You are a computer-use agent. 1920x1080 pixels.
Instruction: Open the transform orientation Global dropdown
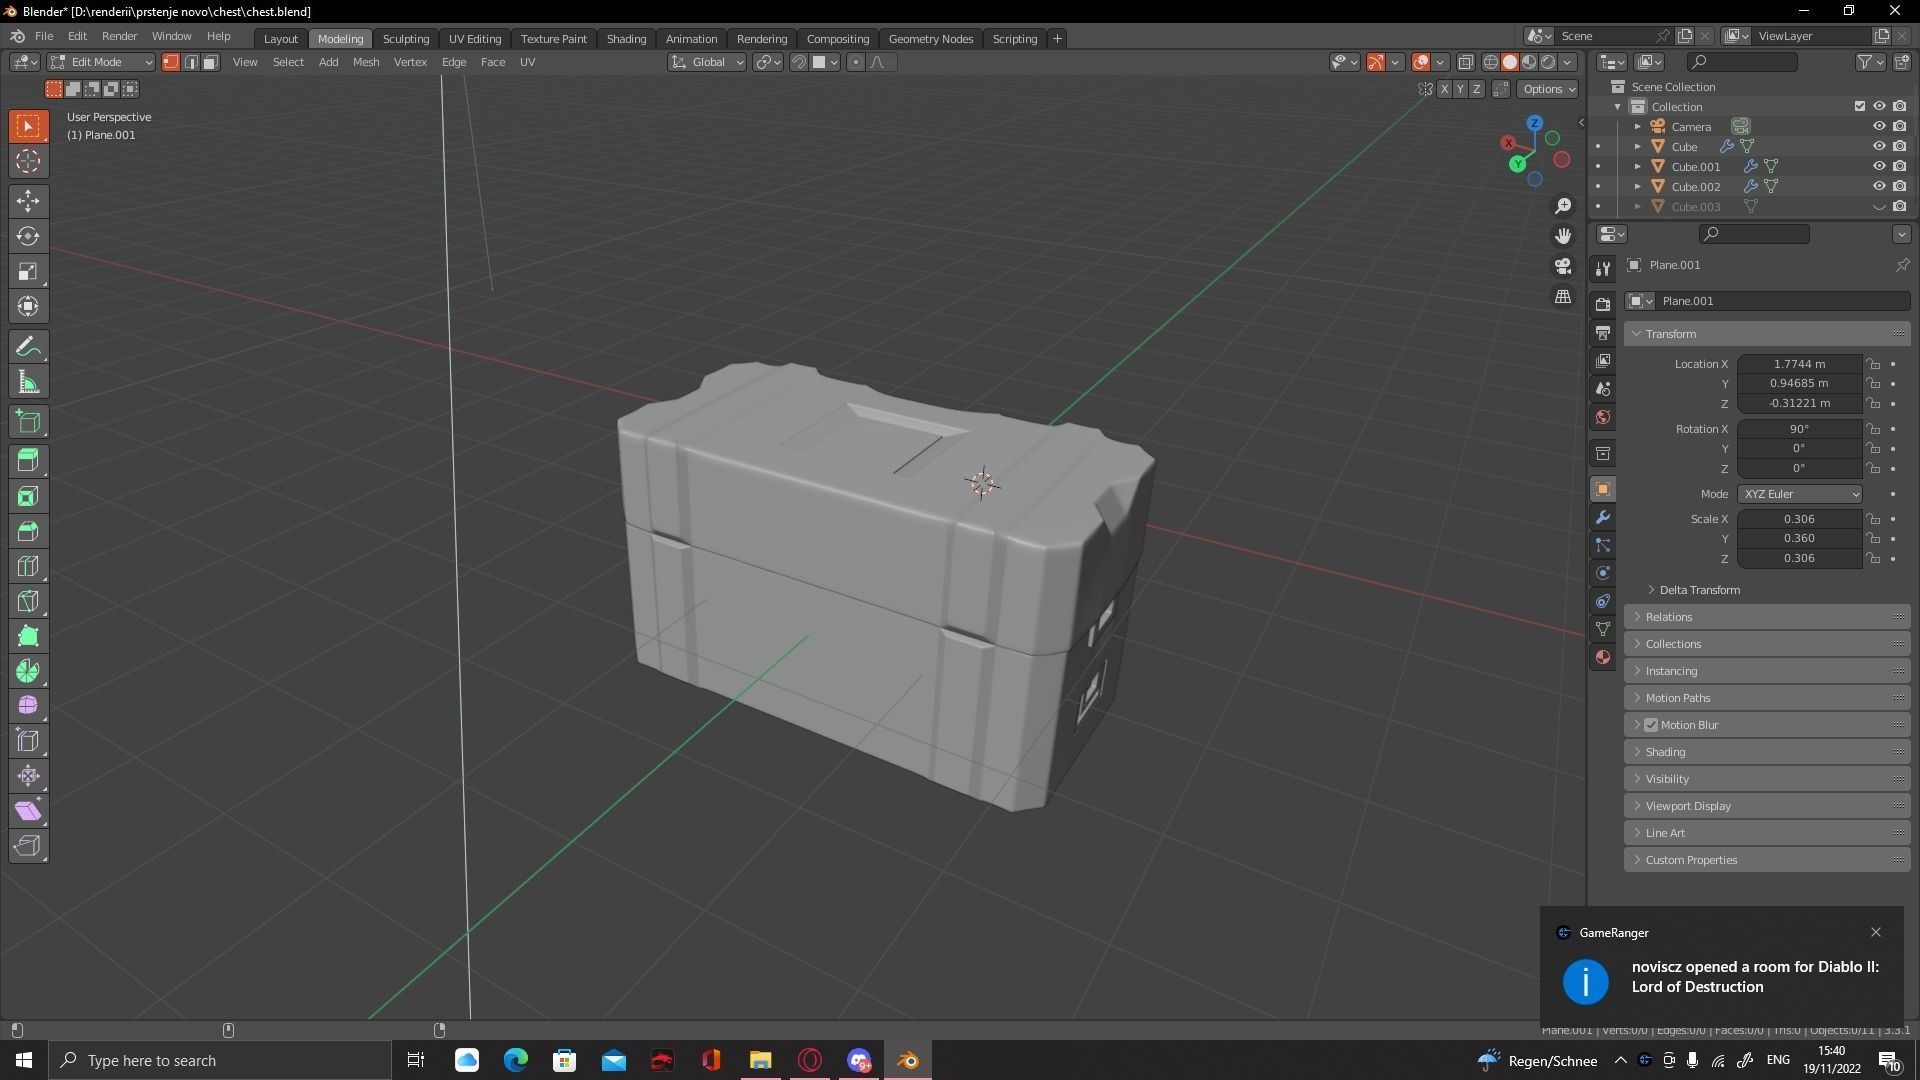(x=708, y=62)
